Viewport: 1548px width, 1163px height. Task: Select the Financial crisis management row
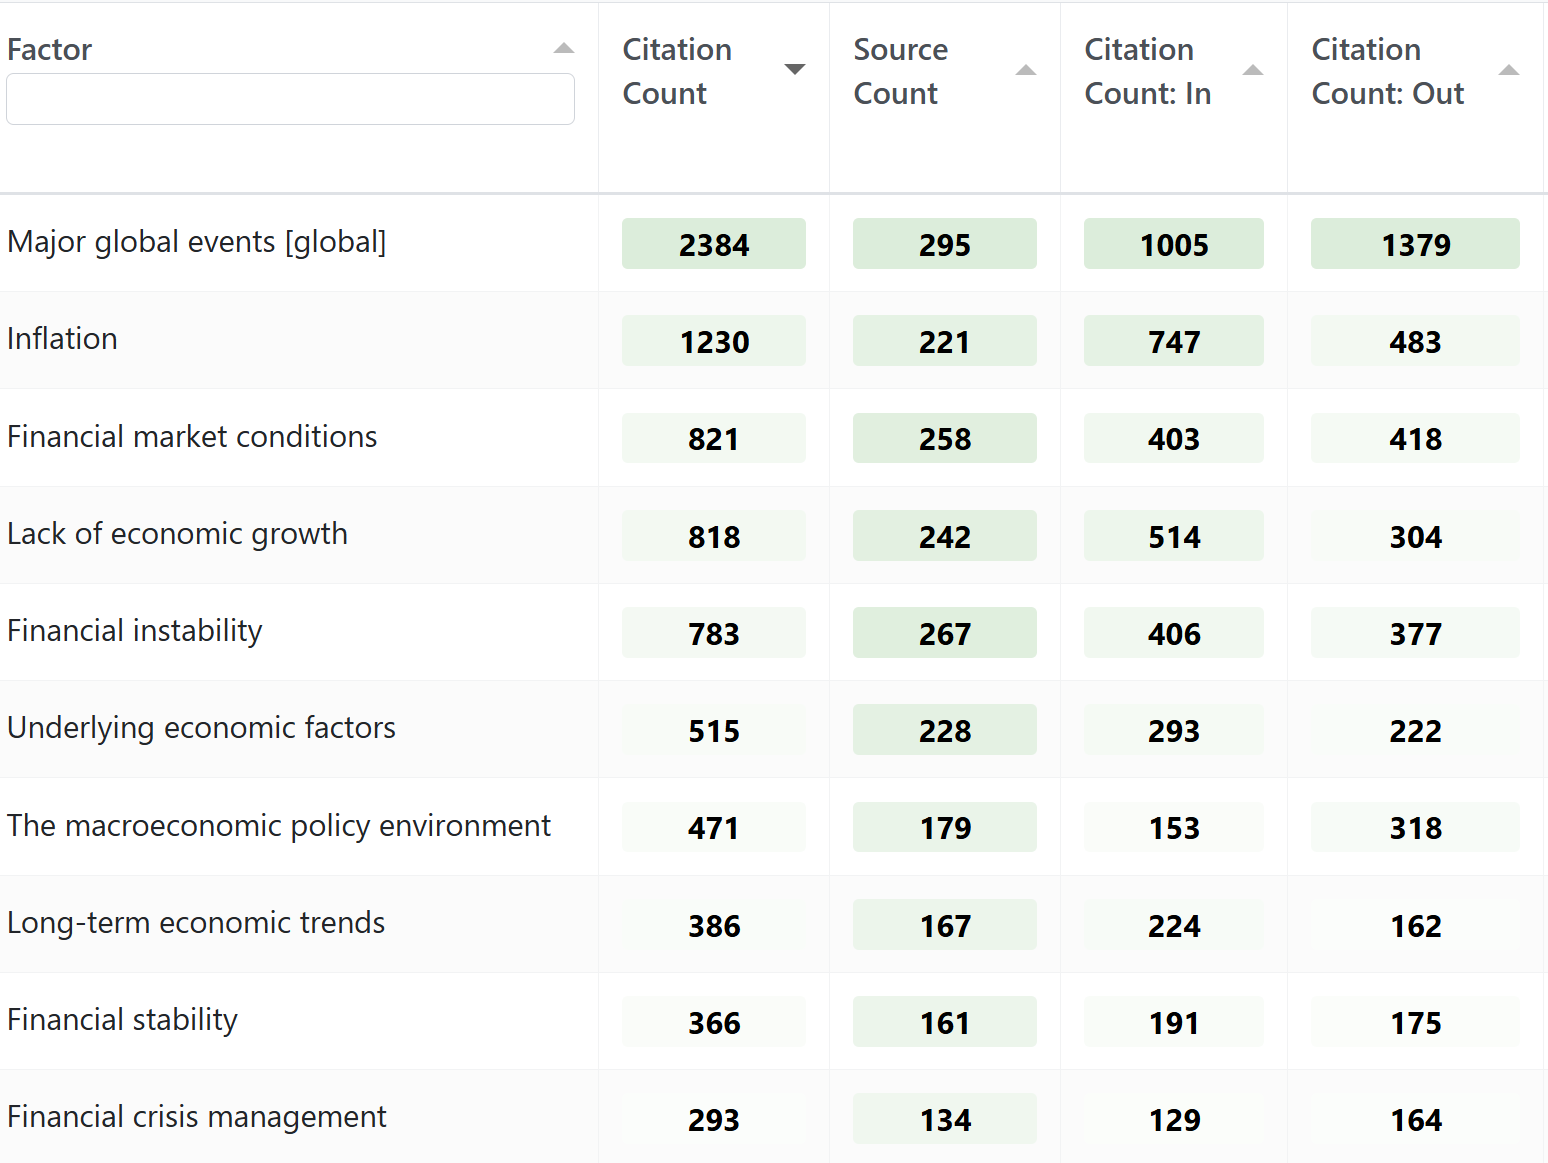tap(197, 1117)
